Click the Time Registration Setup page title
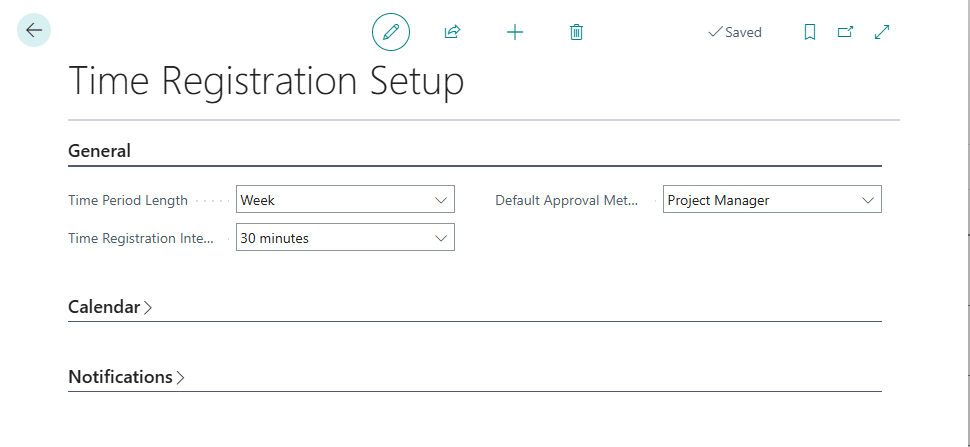 coord(266,81)
